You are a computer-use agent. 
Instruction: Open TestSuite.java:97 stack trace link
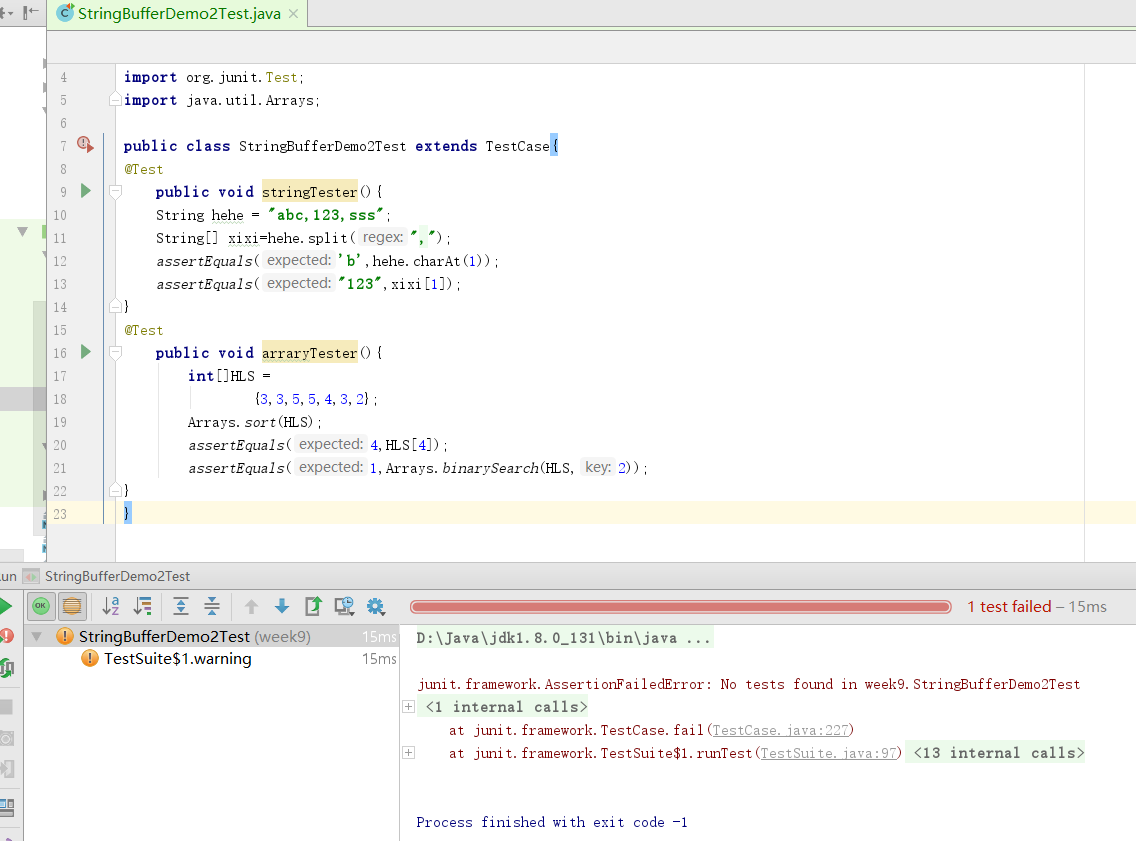click(828, 753)
